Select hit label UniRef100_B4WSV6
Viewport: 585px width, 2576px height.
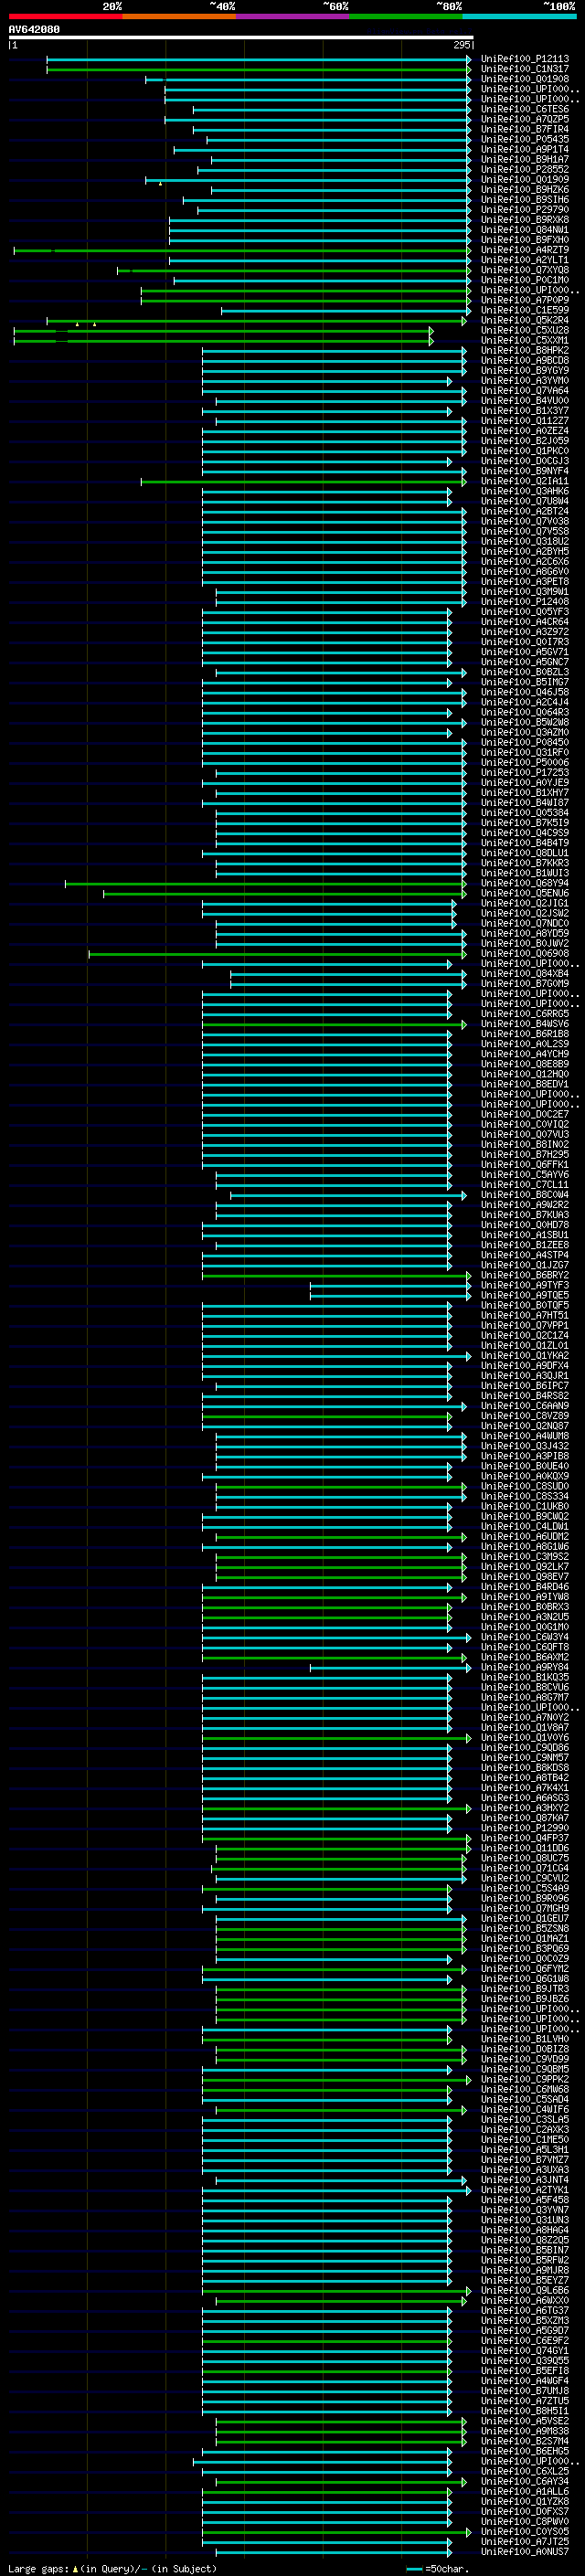coord(525,1024)
